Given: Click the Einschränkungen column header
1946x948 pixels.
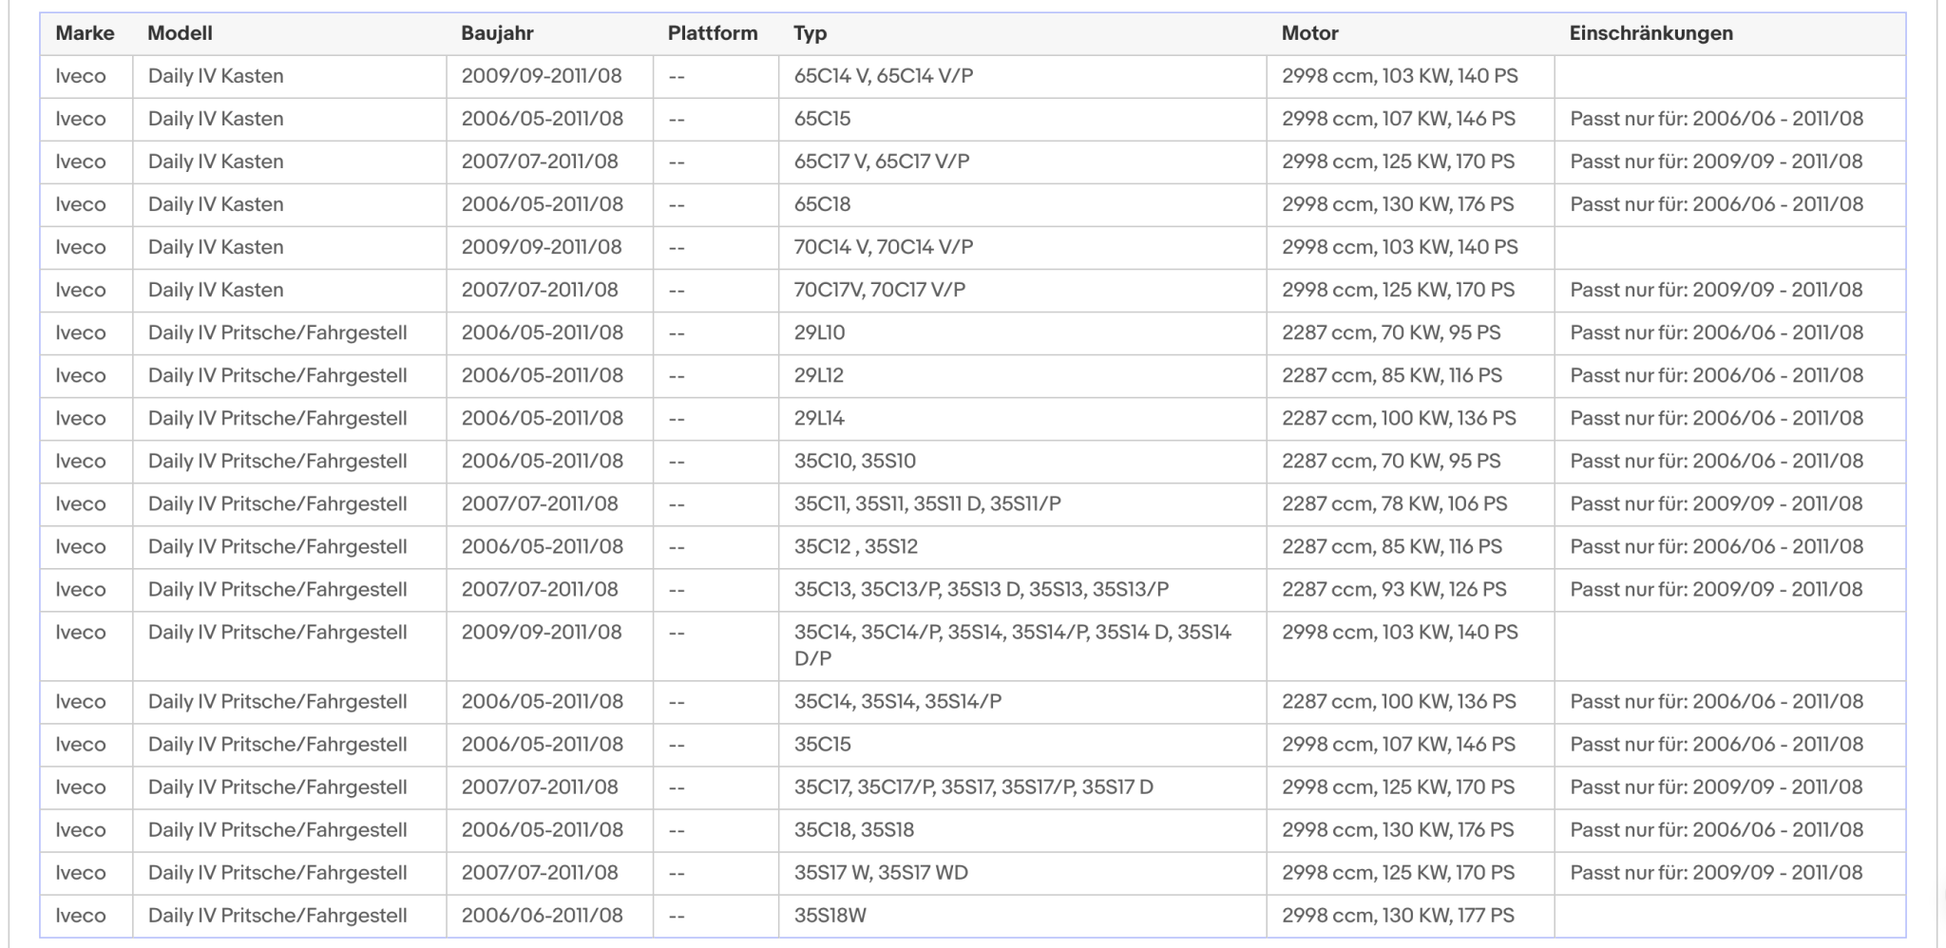Looking at the screenshot, I should [x=1651, y=33].
